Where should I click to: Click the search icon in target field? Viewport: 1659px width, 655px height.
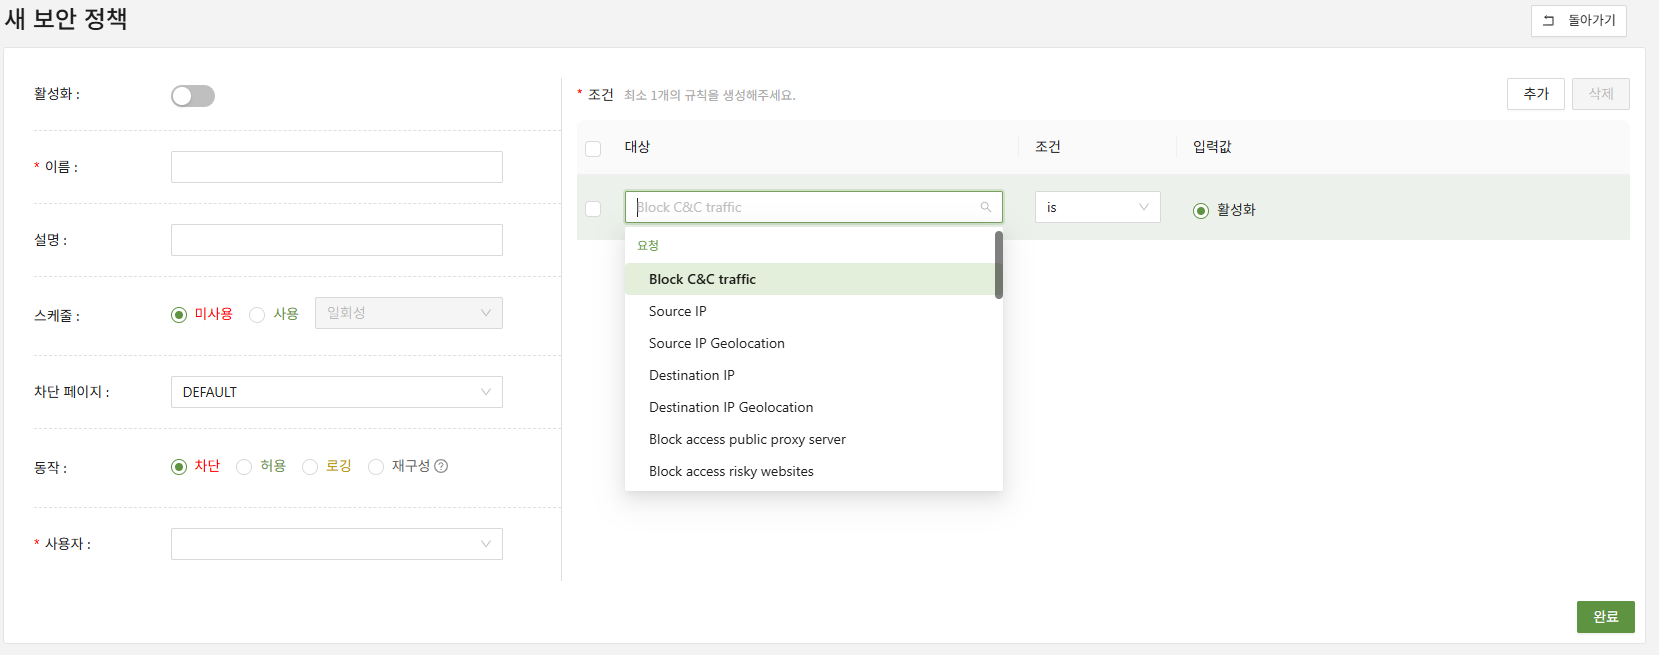point(985,207)
